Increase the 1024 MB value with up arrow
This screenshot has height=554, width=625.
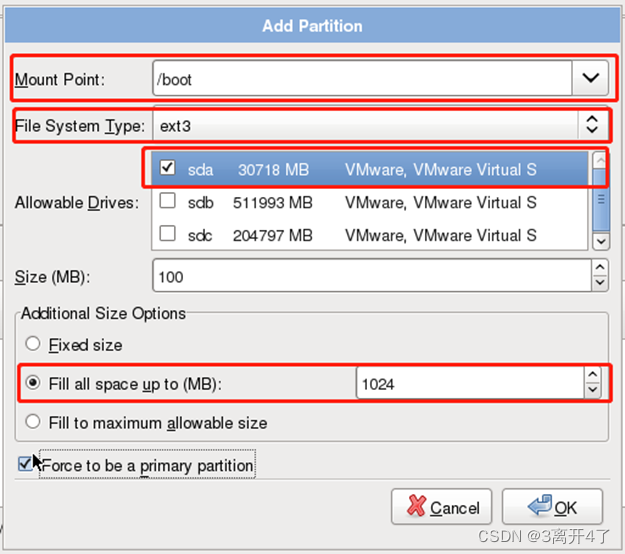pyautogui.click(x=593, y=375)
